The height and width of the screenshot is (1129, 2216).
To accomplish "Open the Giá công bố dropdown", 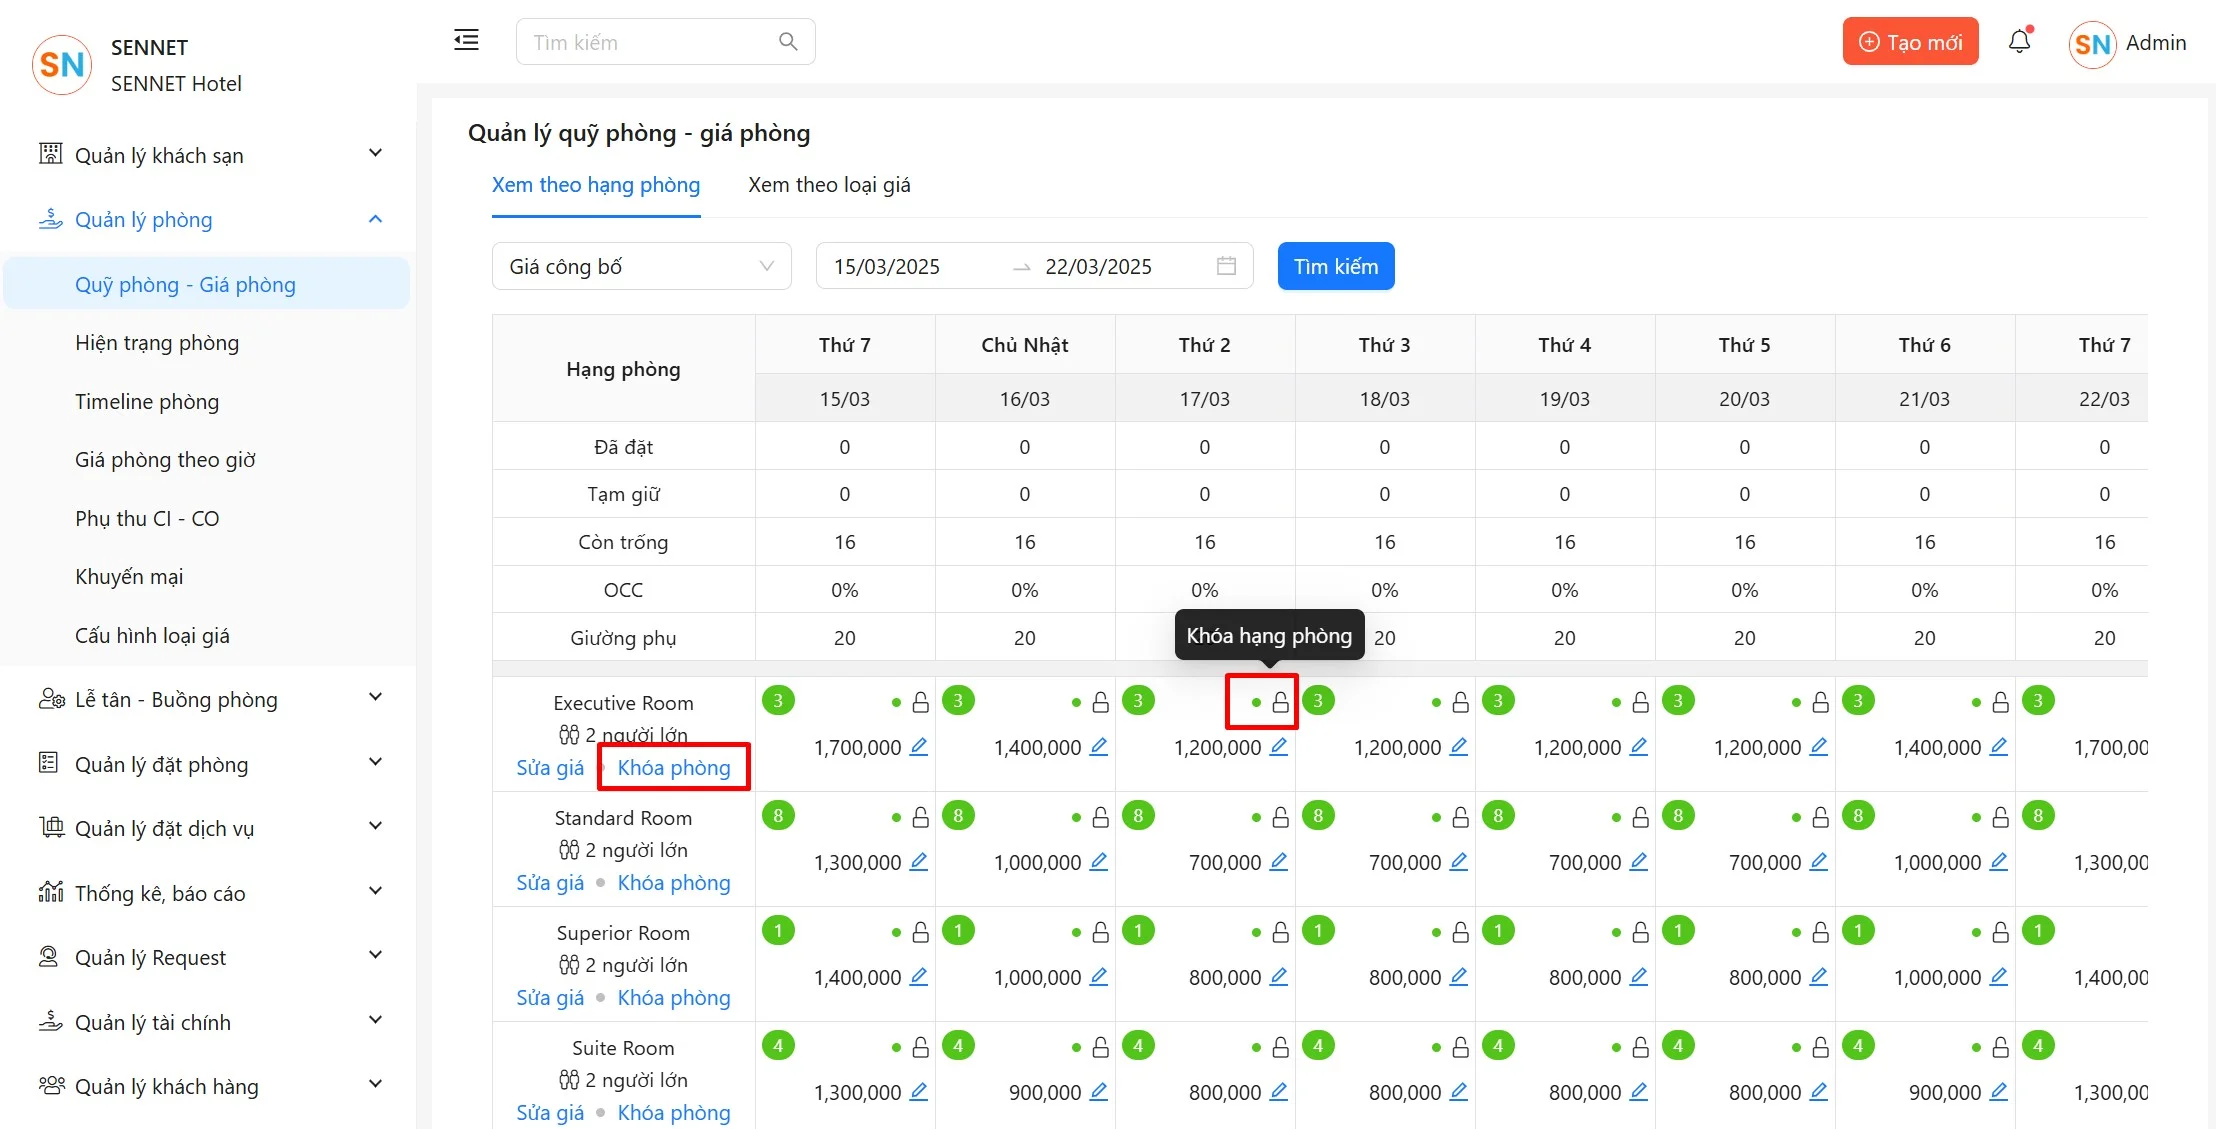I will 641,266.
